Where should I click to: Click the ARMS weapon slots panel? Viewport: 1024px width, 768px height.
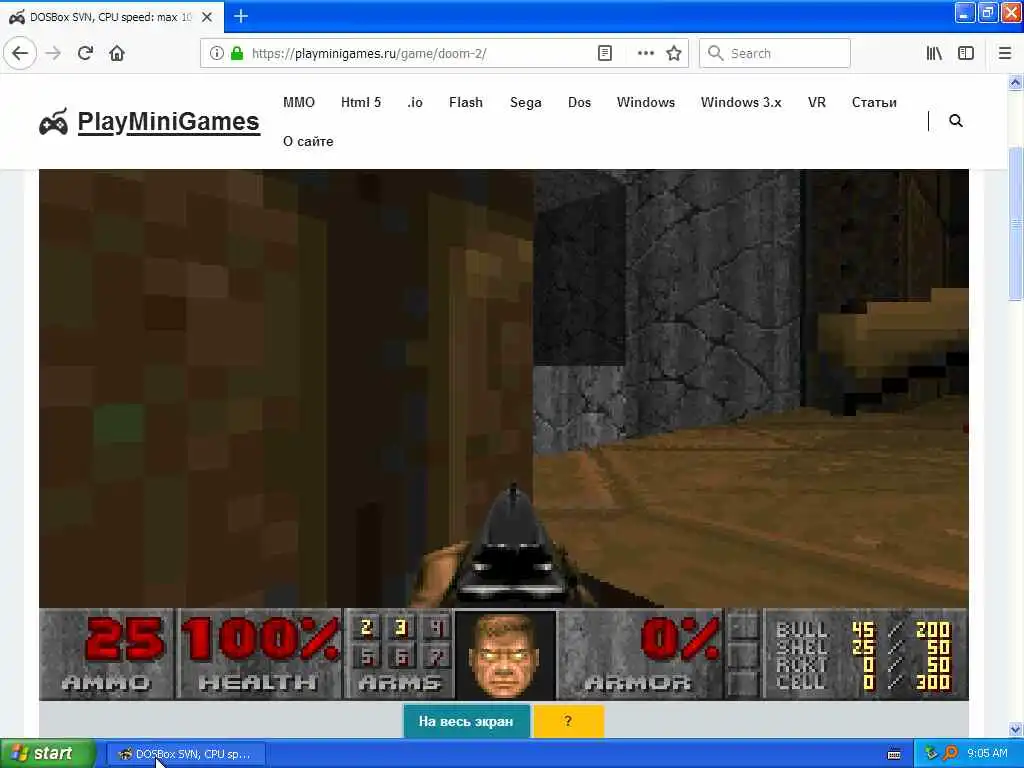[x=399, y=654]
